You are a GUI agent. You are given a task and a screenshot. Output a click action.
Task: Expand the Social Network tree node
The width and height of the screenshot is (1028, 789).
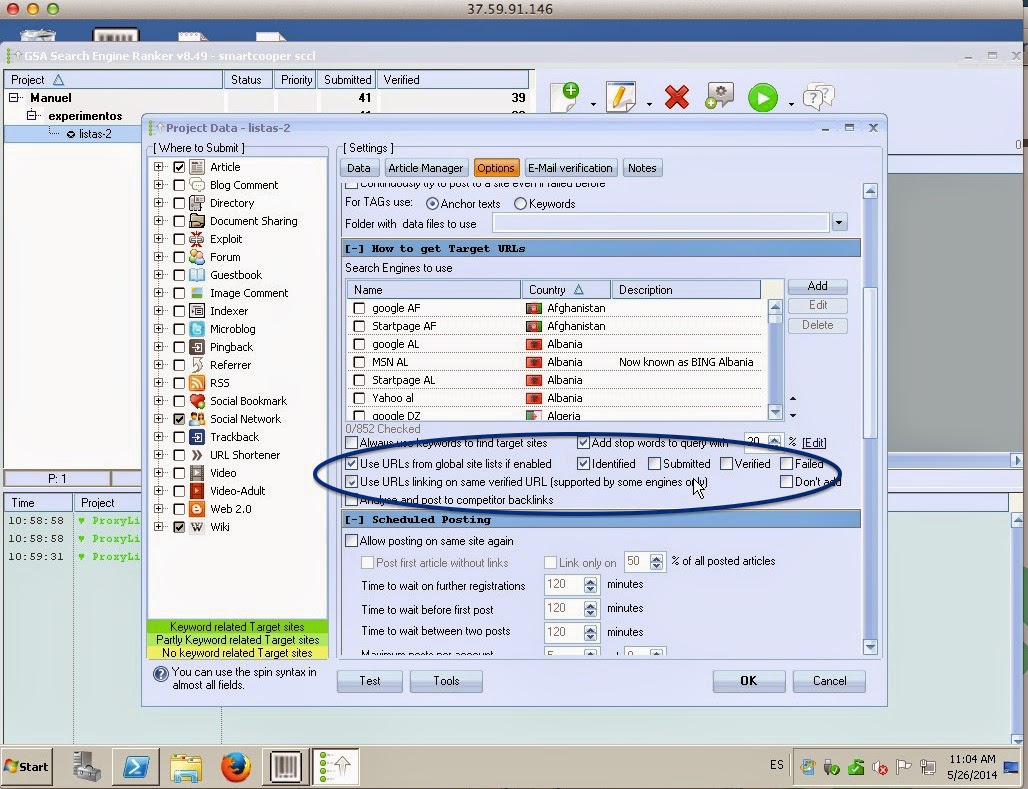(x=159, y=418)
